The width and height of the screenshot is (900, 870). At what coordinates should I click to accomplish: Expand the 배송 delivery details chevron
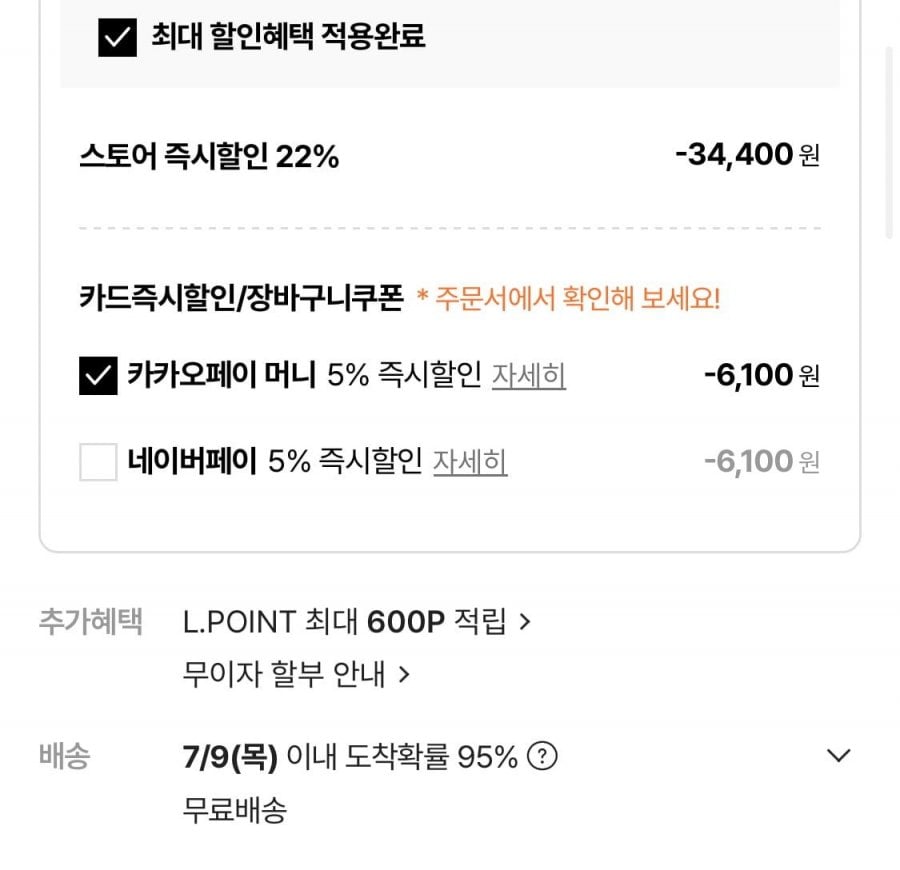pyautogui.click(x=838, y=755)
